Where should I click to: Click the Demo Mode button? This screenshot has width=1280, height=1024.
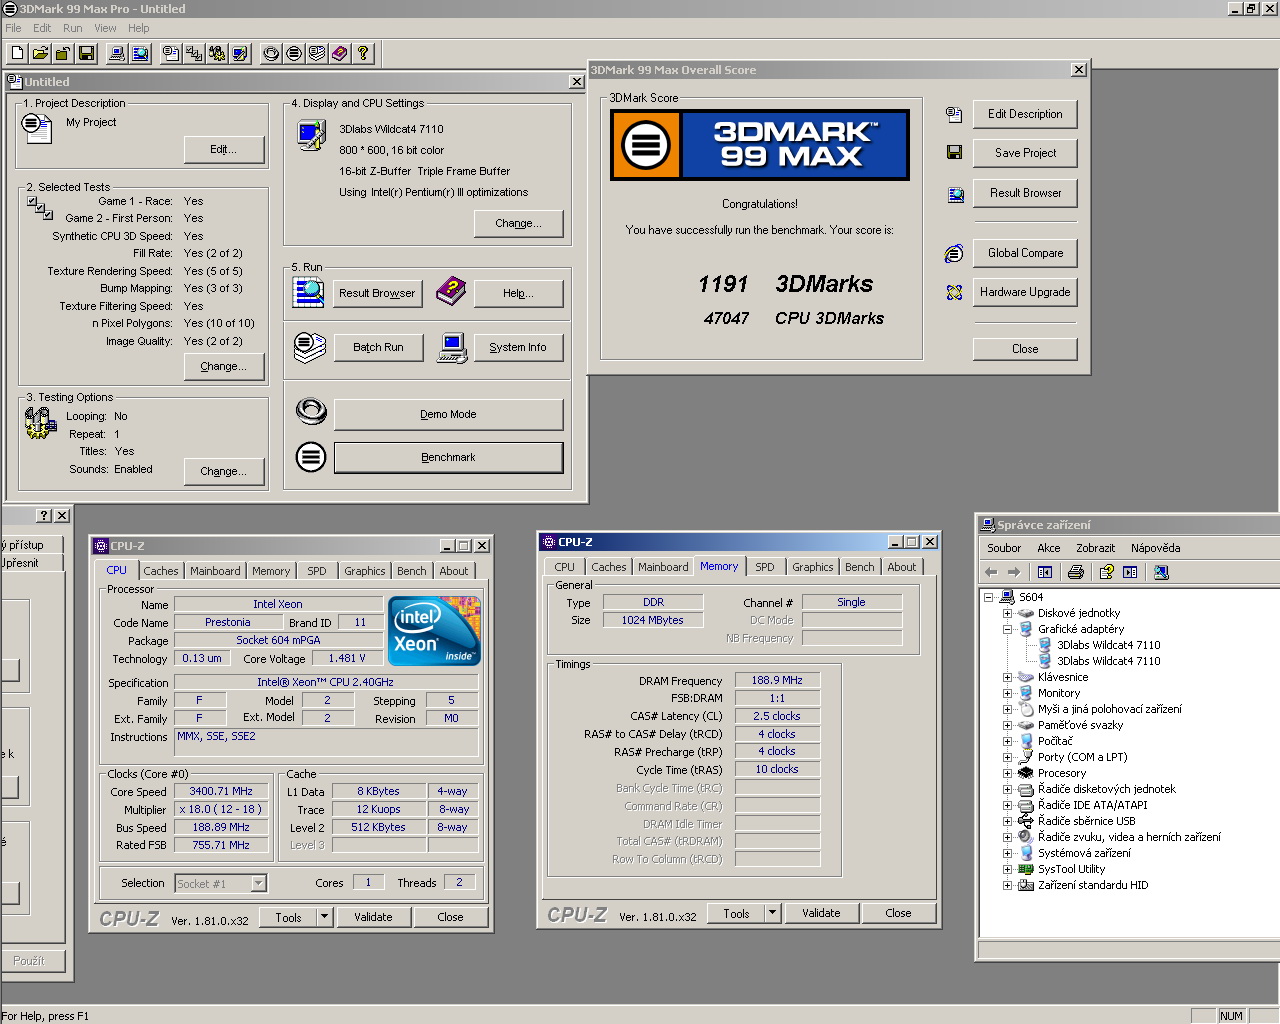(448, 414)
